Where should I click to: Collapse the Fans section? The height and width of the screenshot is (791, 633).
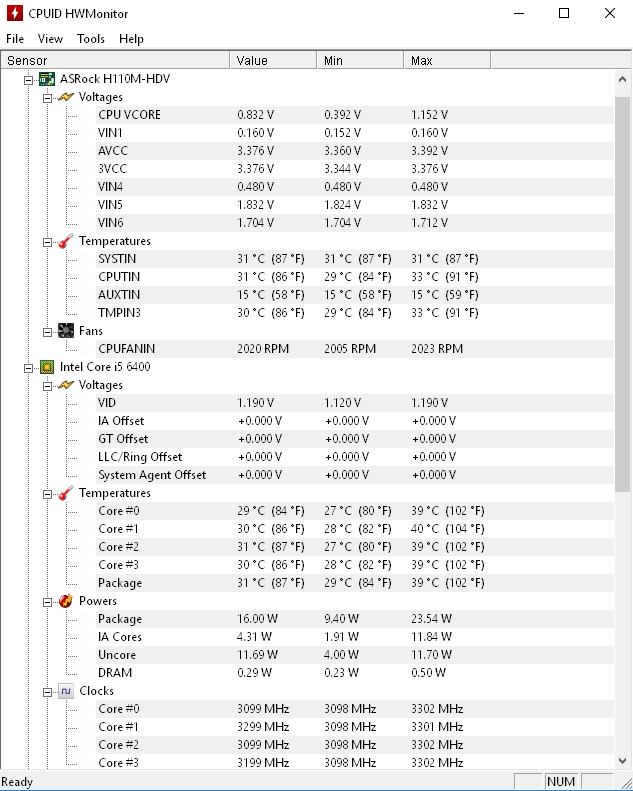pos(47,332)
